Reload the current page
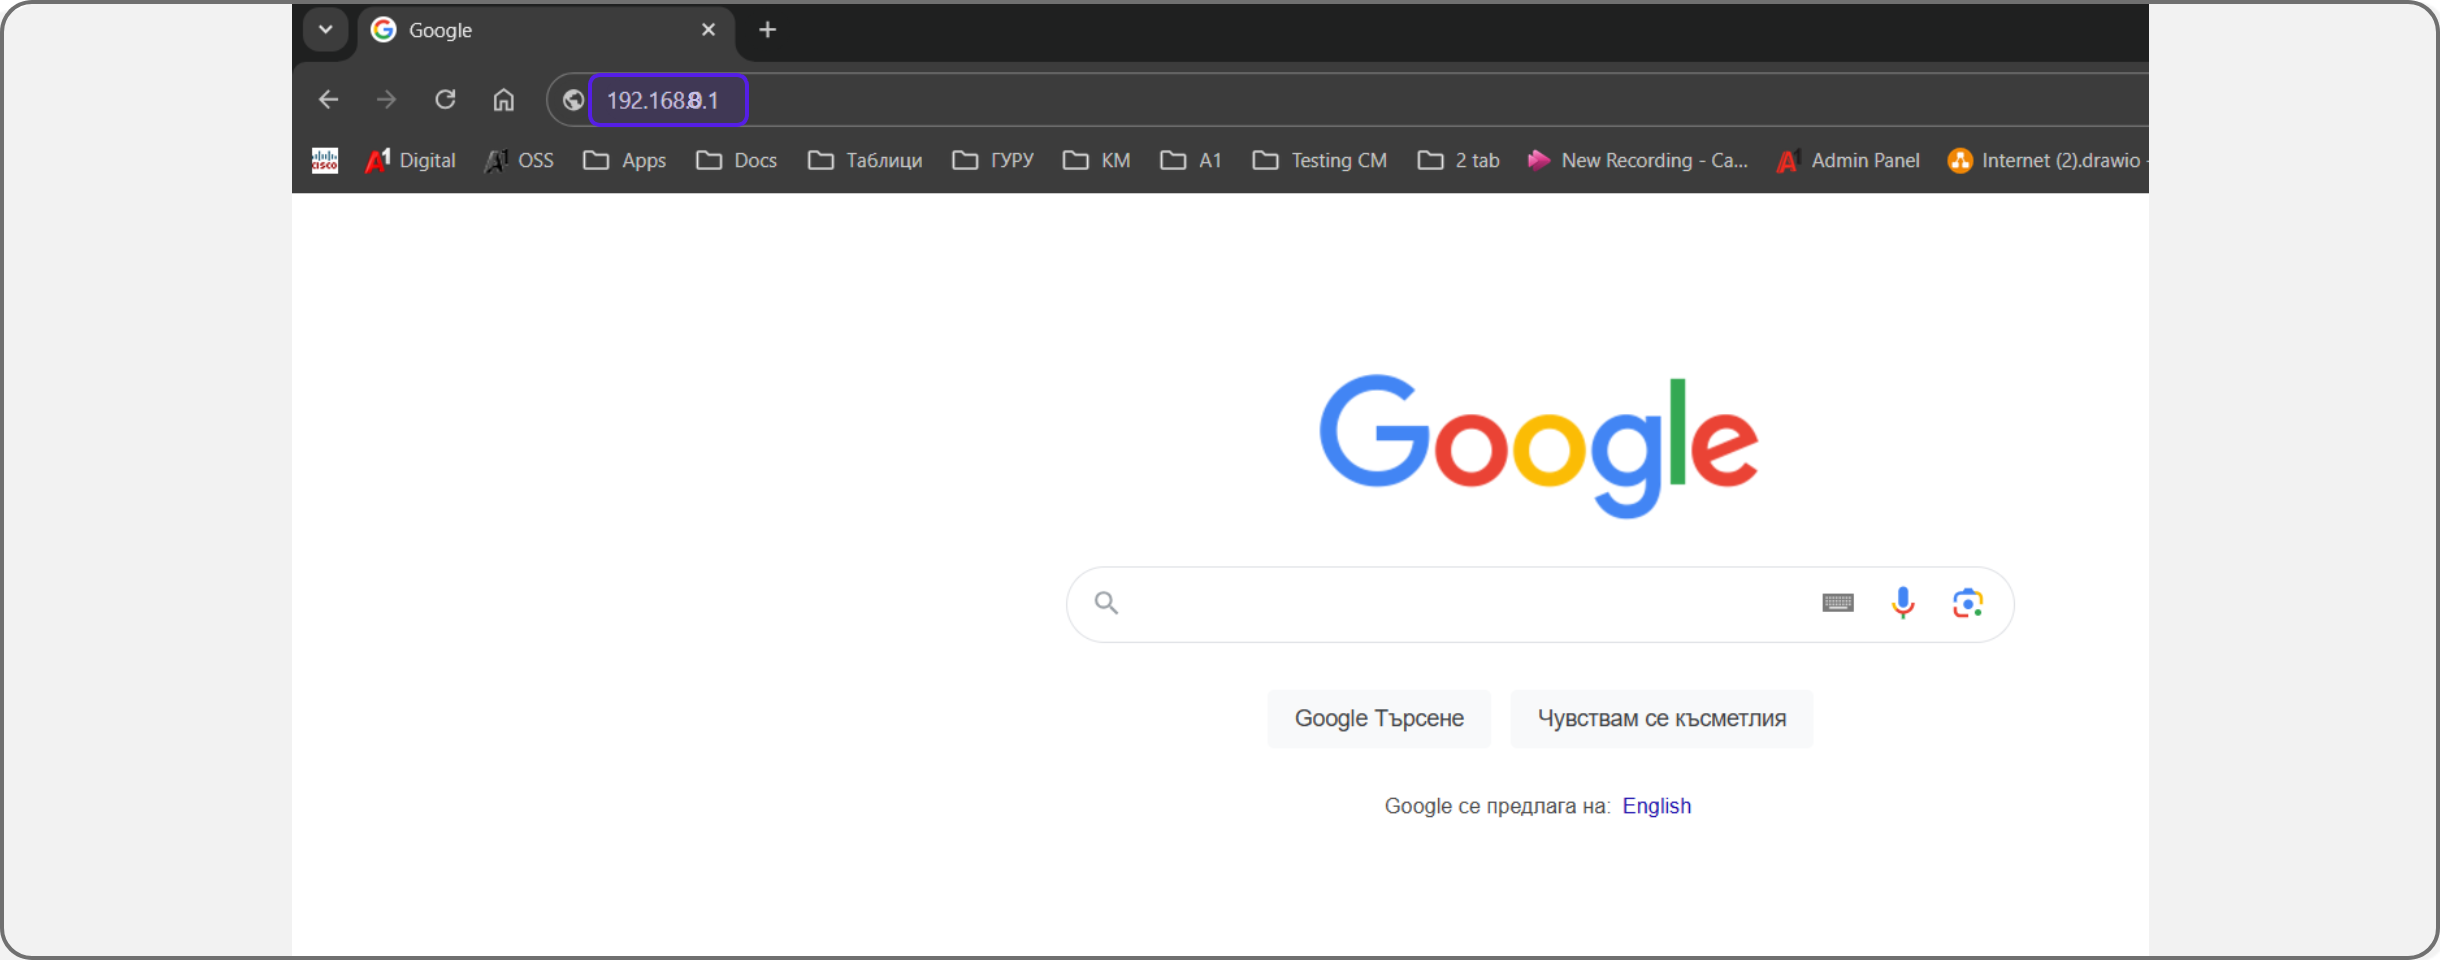The height and width of the screenshot is (960, 2440). pos(445,100)
